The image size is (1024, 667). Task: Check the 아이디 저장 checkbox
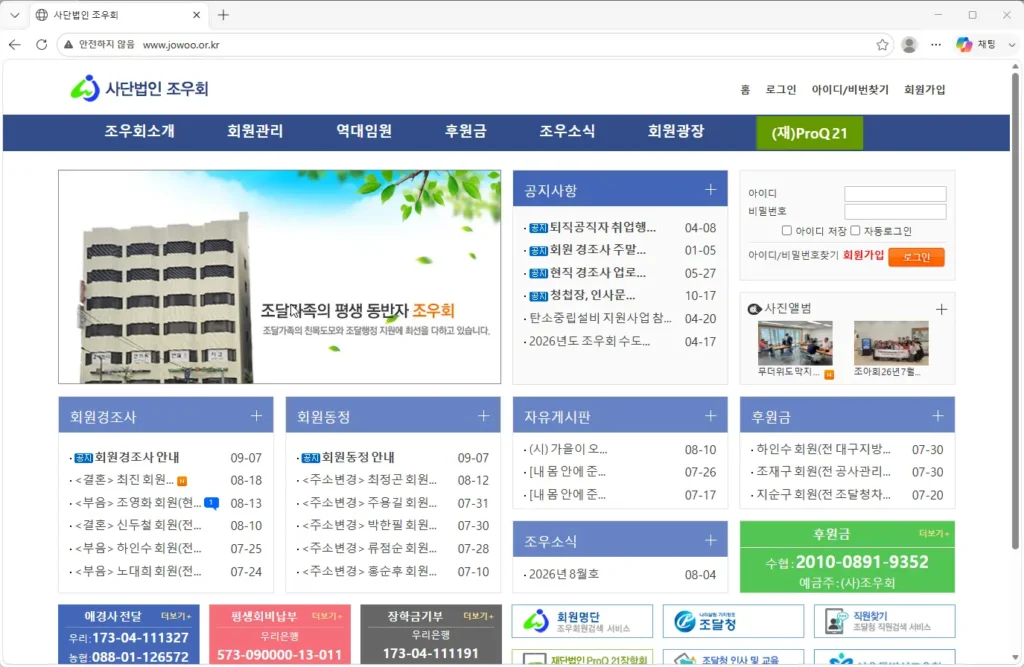[x=787, y=231]
